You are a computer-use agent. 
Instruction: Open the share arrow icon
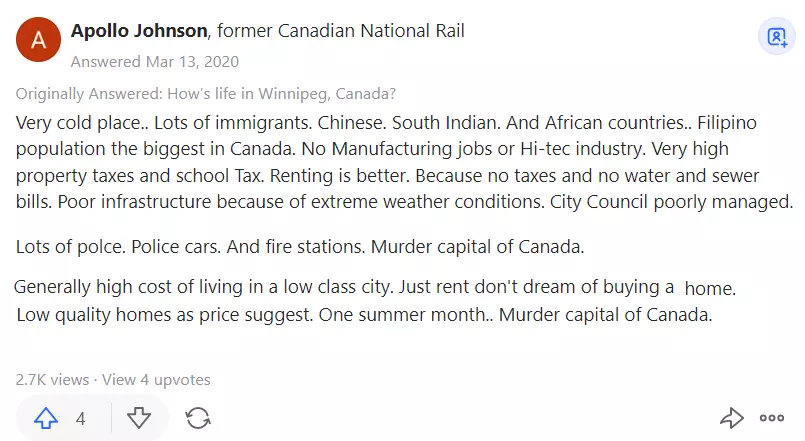click(x=732, y=418)
